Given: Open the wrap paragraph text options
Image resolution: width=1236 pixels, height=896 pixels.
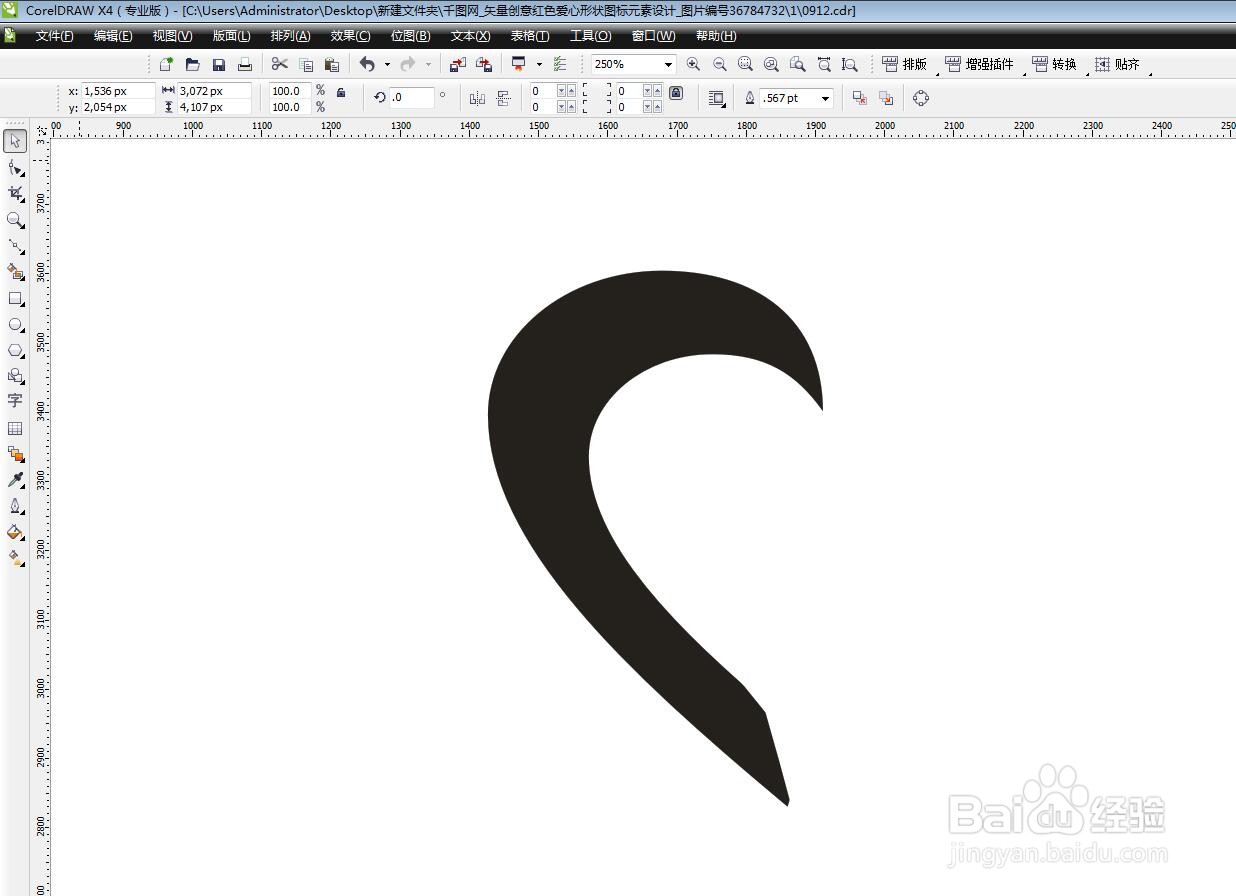Looking at the screenshot, I should (x=716, y=98).
